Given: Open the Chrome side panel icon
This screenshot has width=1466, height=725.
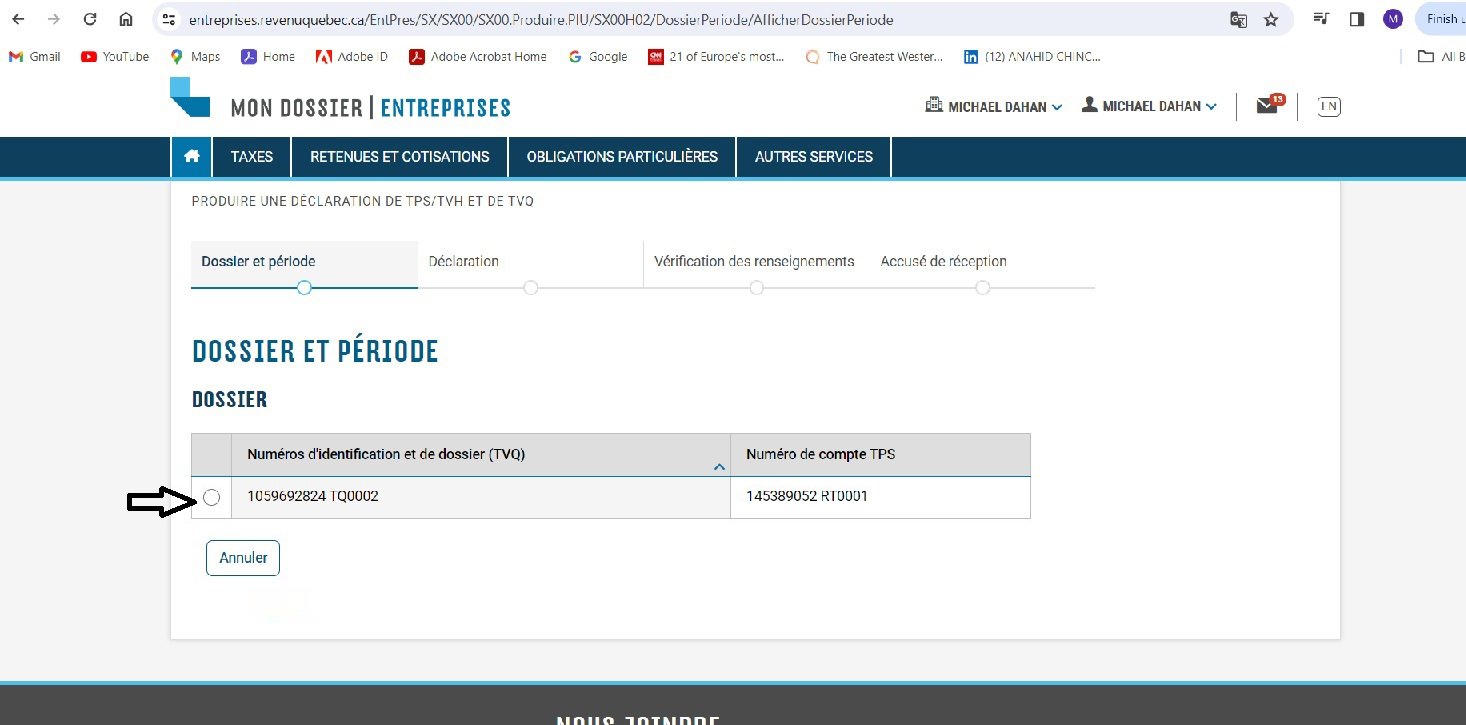Looking at the screenshot, I should pos(1357,19).
